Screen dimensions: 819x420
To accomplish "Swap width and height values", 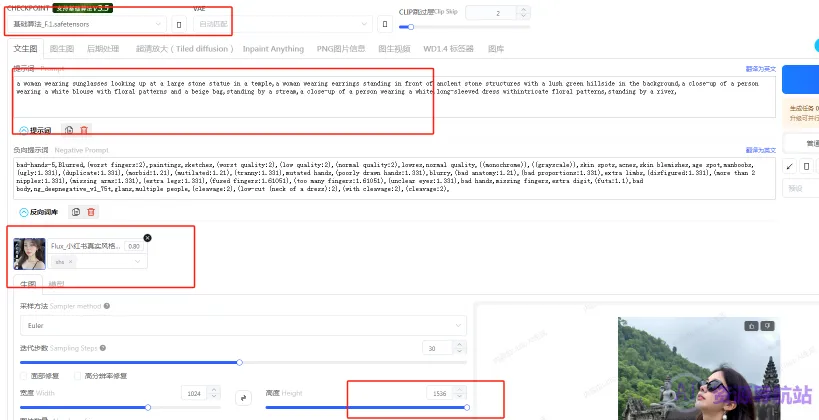I will coord(242,397).
